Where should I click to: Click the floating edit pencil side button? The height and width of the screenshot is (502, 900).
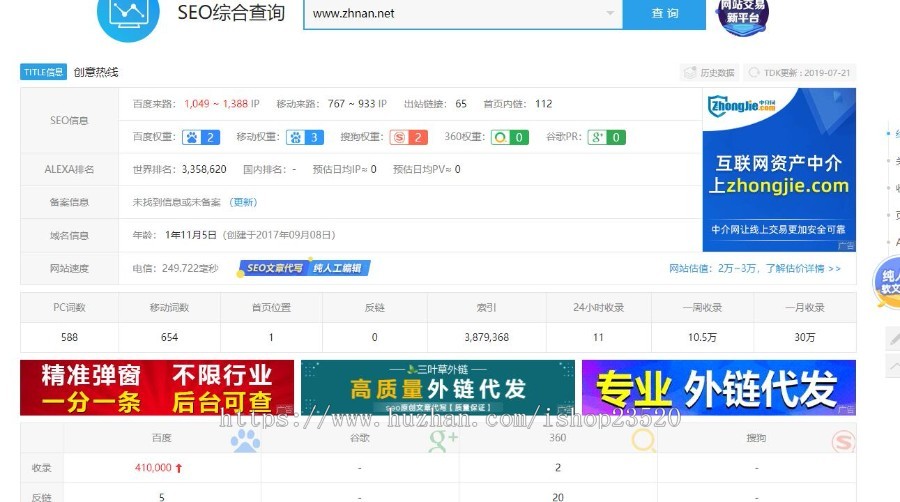(x=894, y=338)
